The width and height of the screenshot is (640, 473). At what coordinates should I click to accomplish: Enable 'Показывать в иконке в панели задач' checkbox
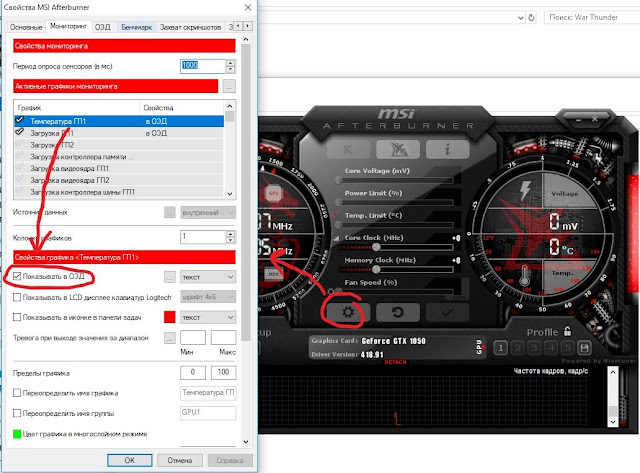17,317
